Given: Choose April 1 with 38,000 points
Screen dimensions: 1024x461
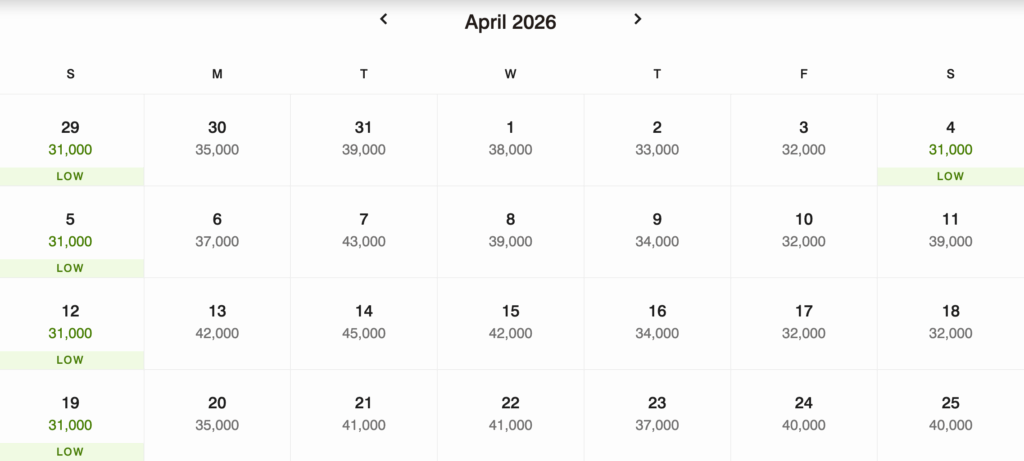Looking at the screenshot, I should 510,139.
